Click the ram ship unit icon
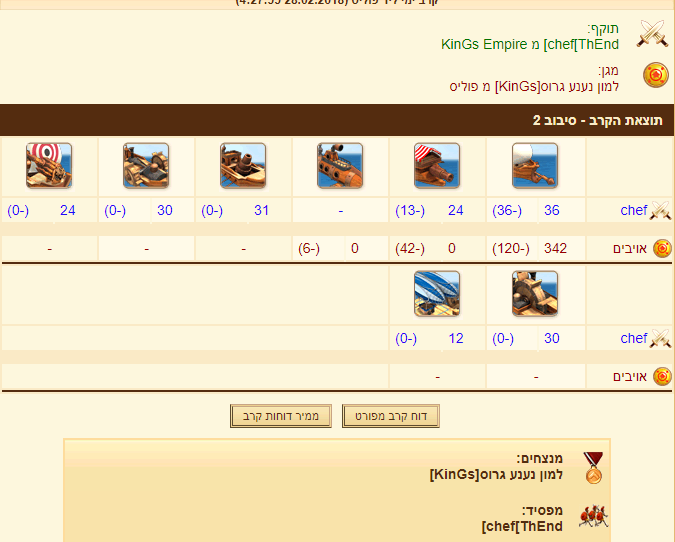 pos(535,166)
